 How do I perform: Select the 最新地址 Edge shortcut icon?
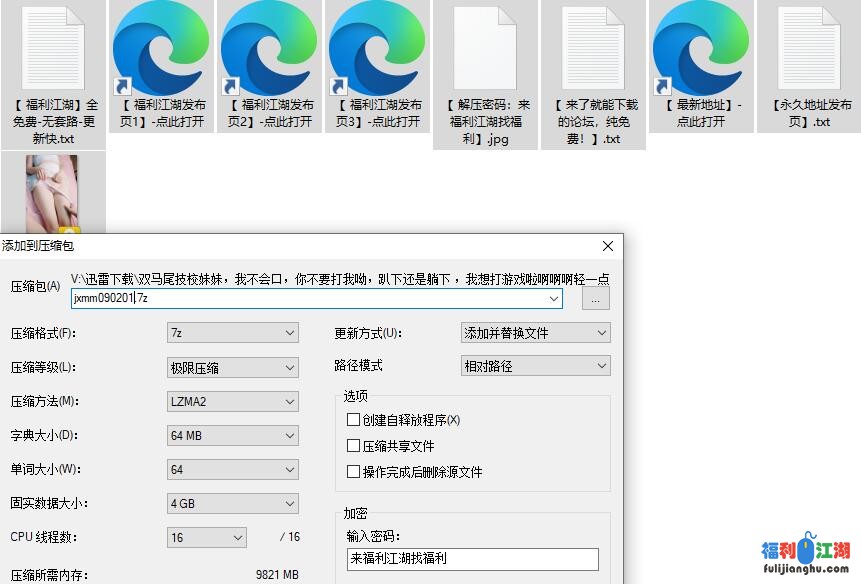tap(701, 50)
